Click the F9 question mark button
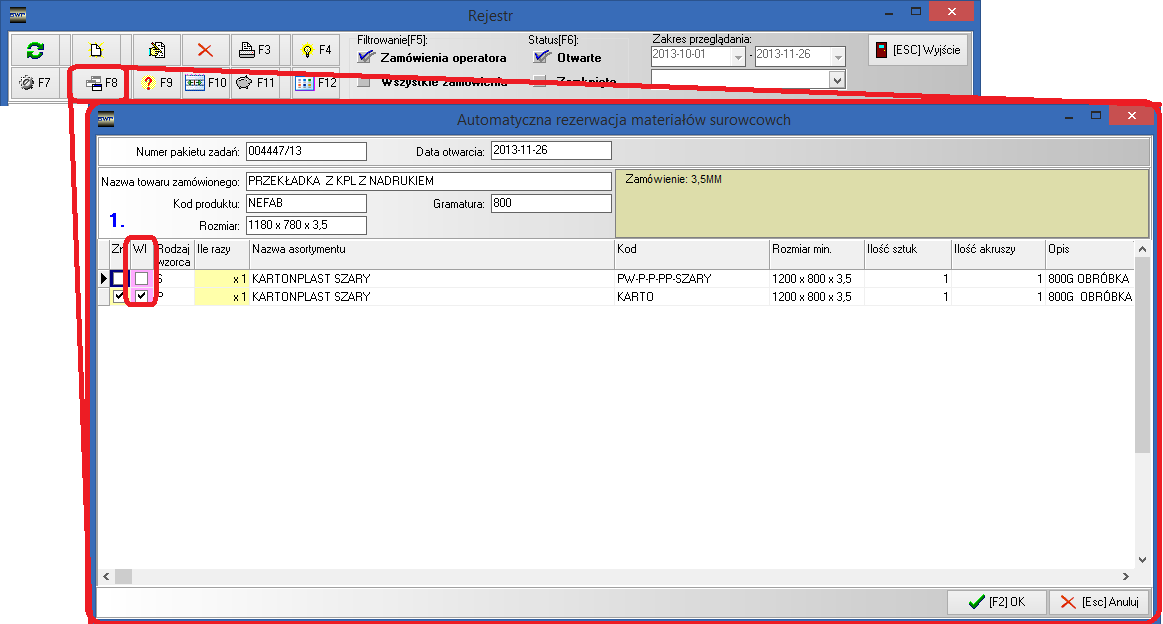Screen dimensions: 1163x624 point(155,84)
